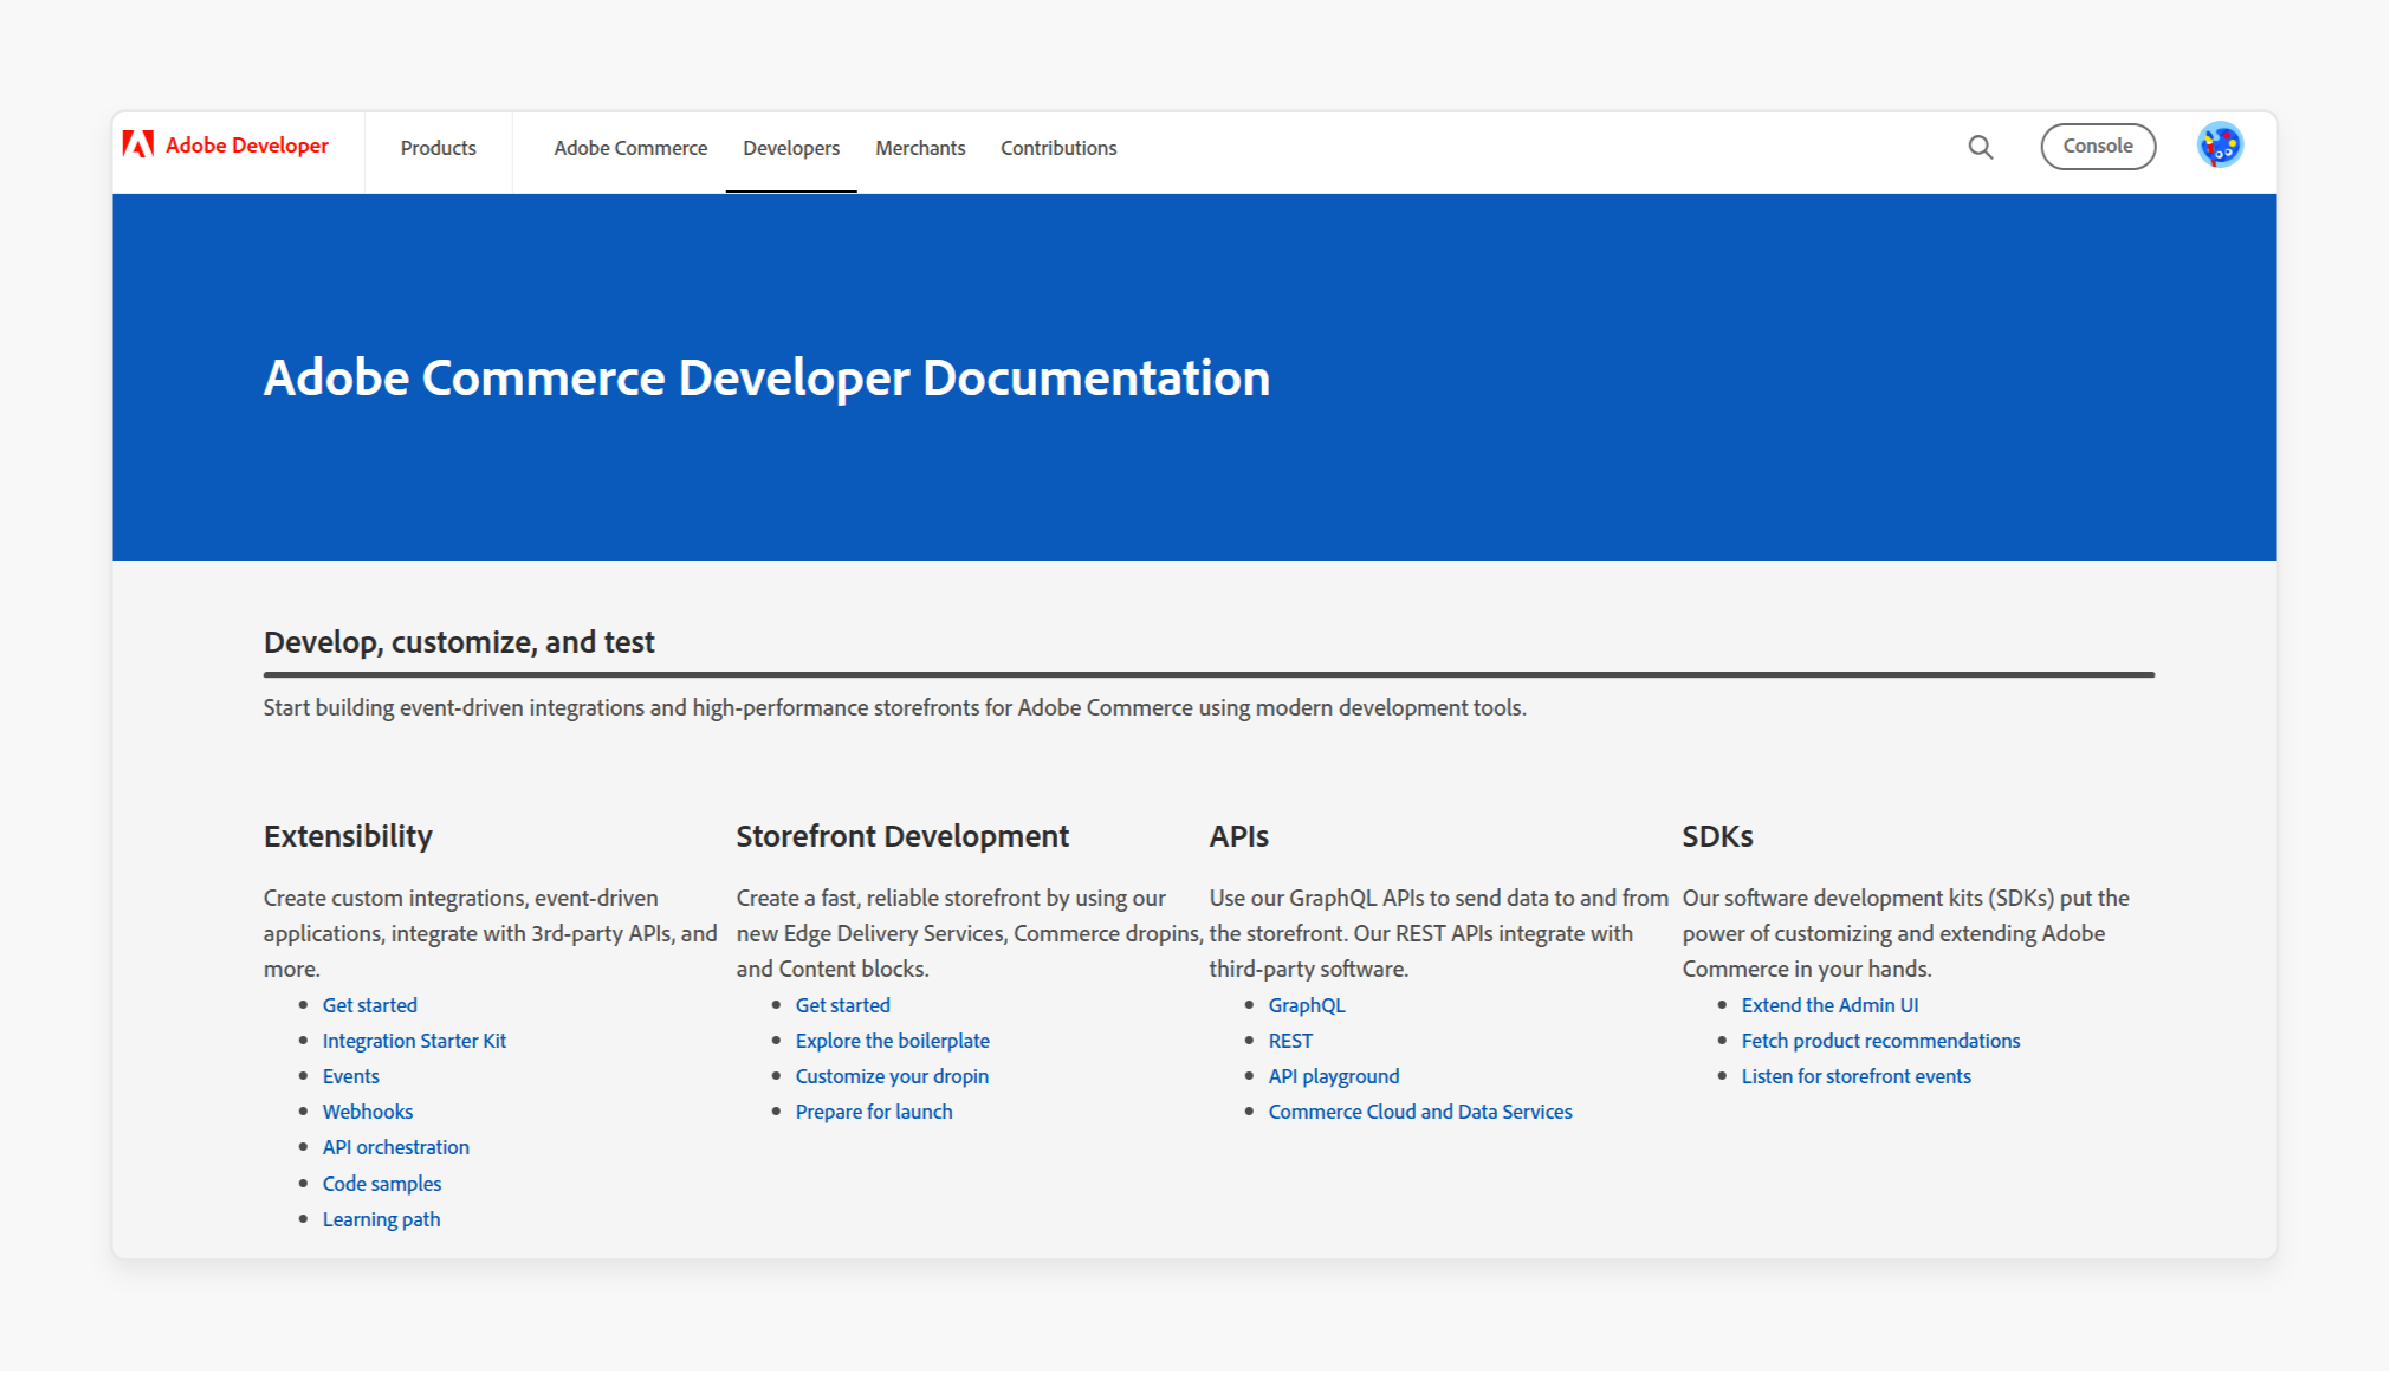Click the Adobe logo icon

click(x=138, y=145)
